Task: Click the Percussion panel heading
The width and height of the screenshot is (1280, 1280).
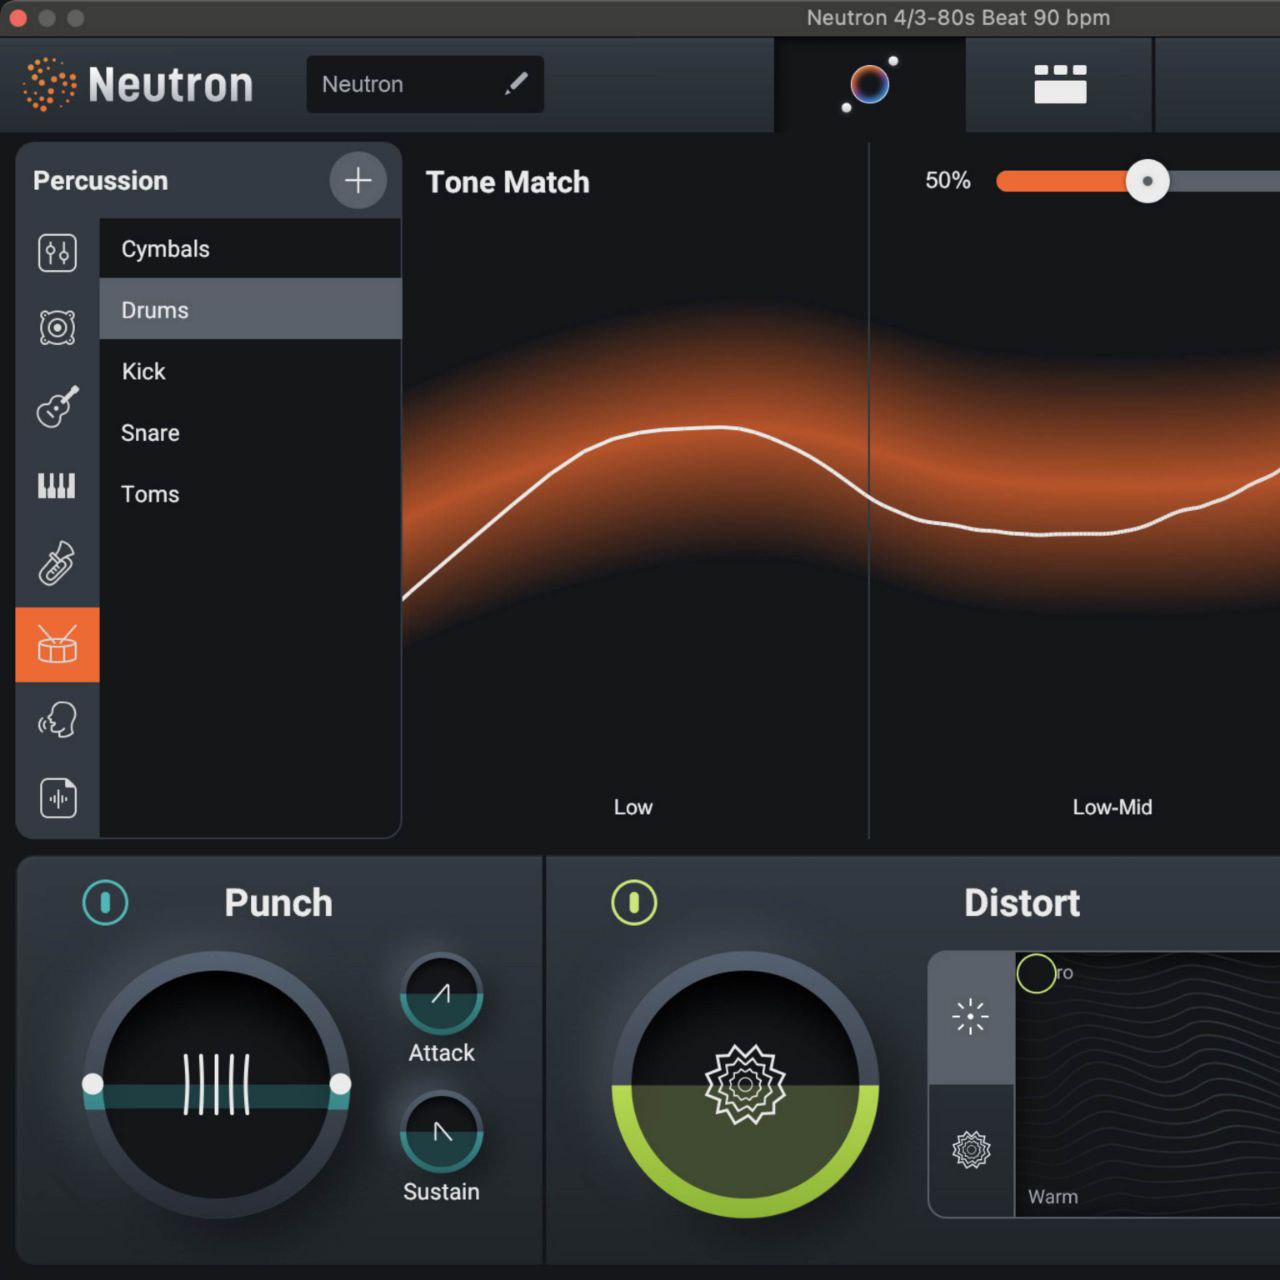Action: click(x=100, y=181)
